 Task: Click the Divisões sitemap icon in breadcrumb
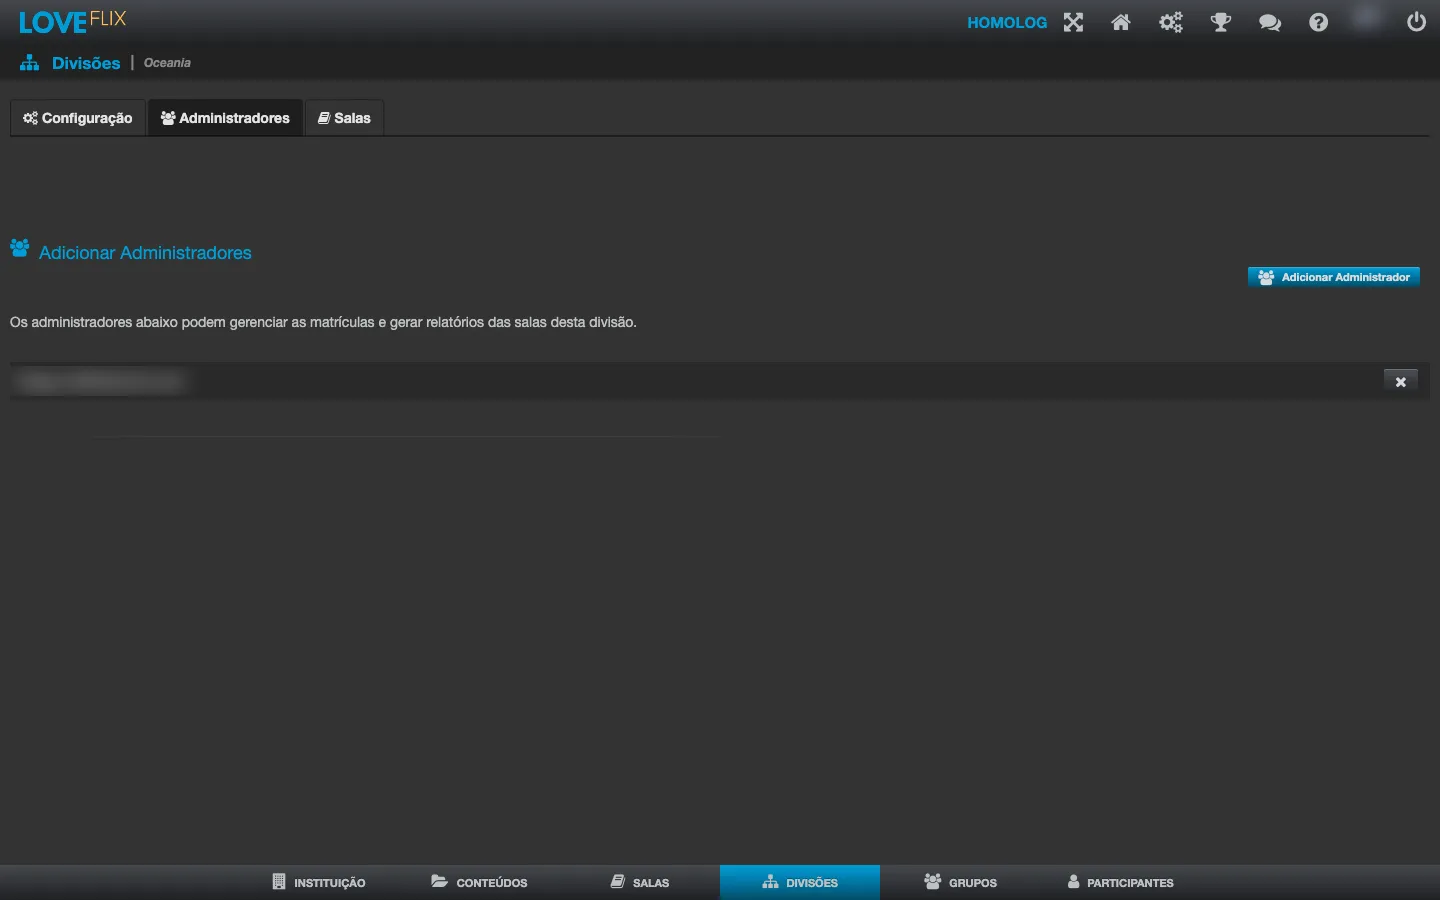tap(30, 63)
